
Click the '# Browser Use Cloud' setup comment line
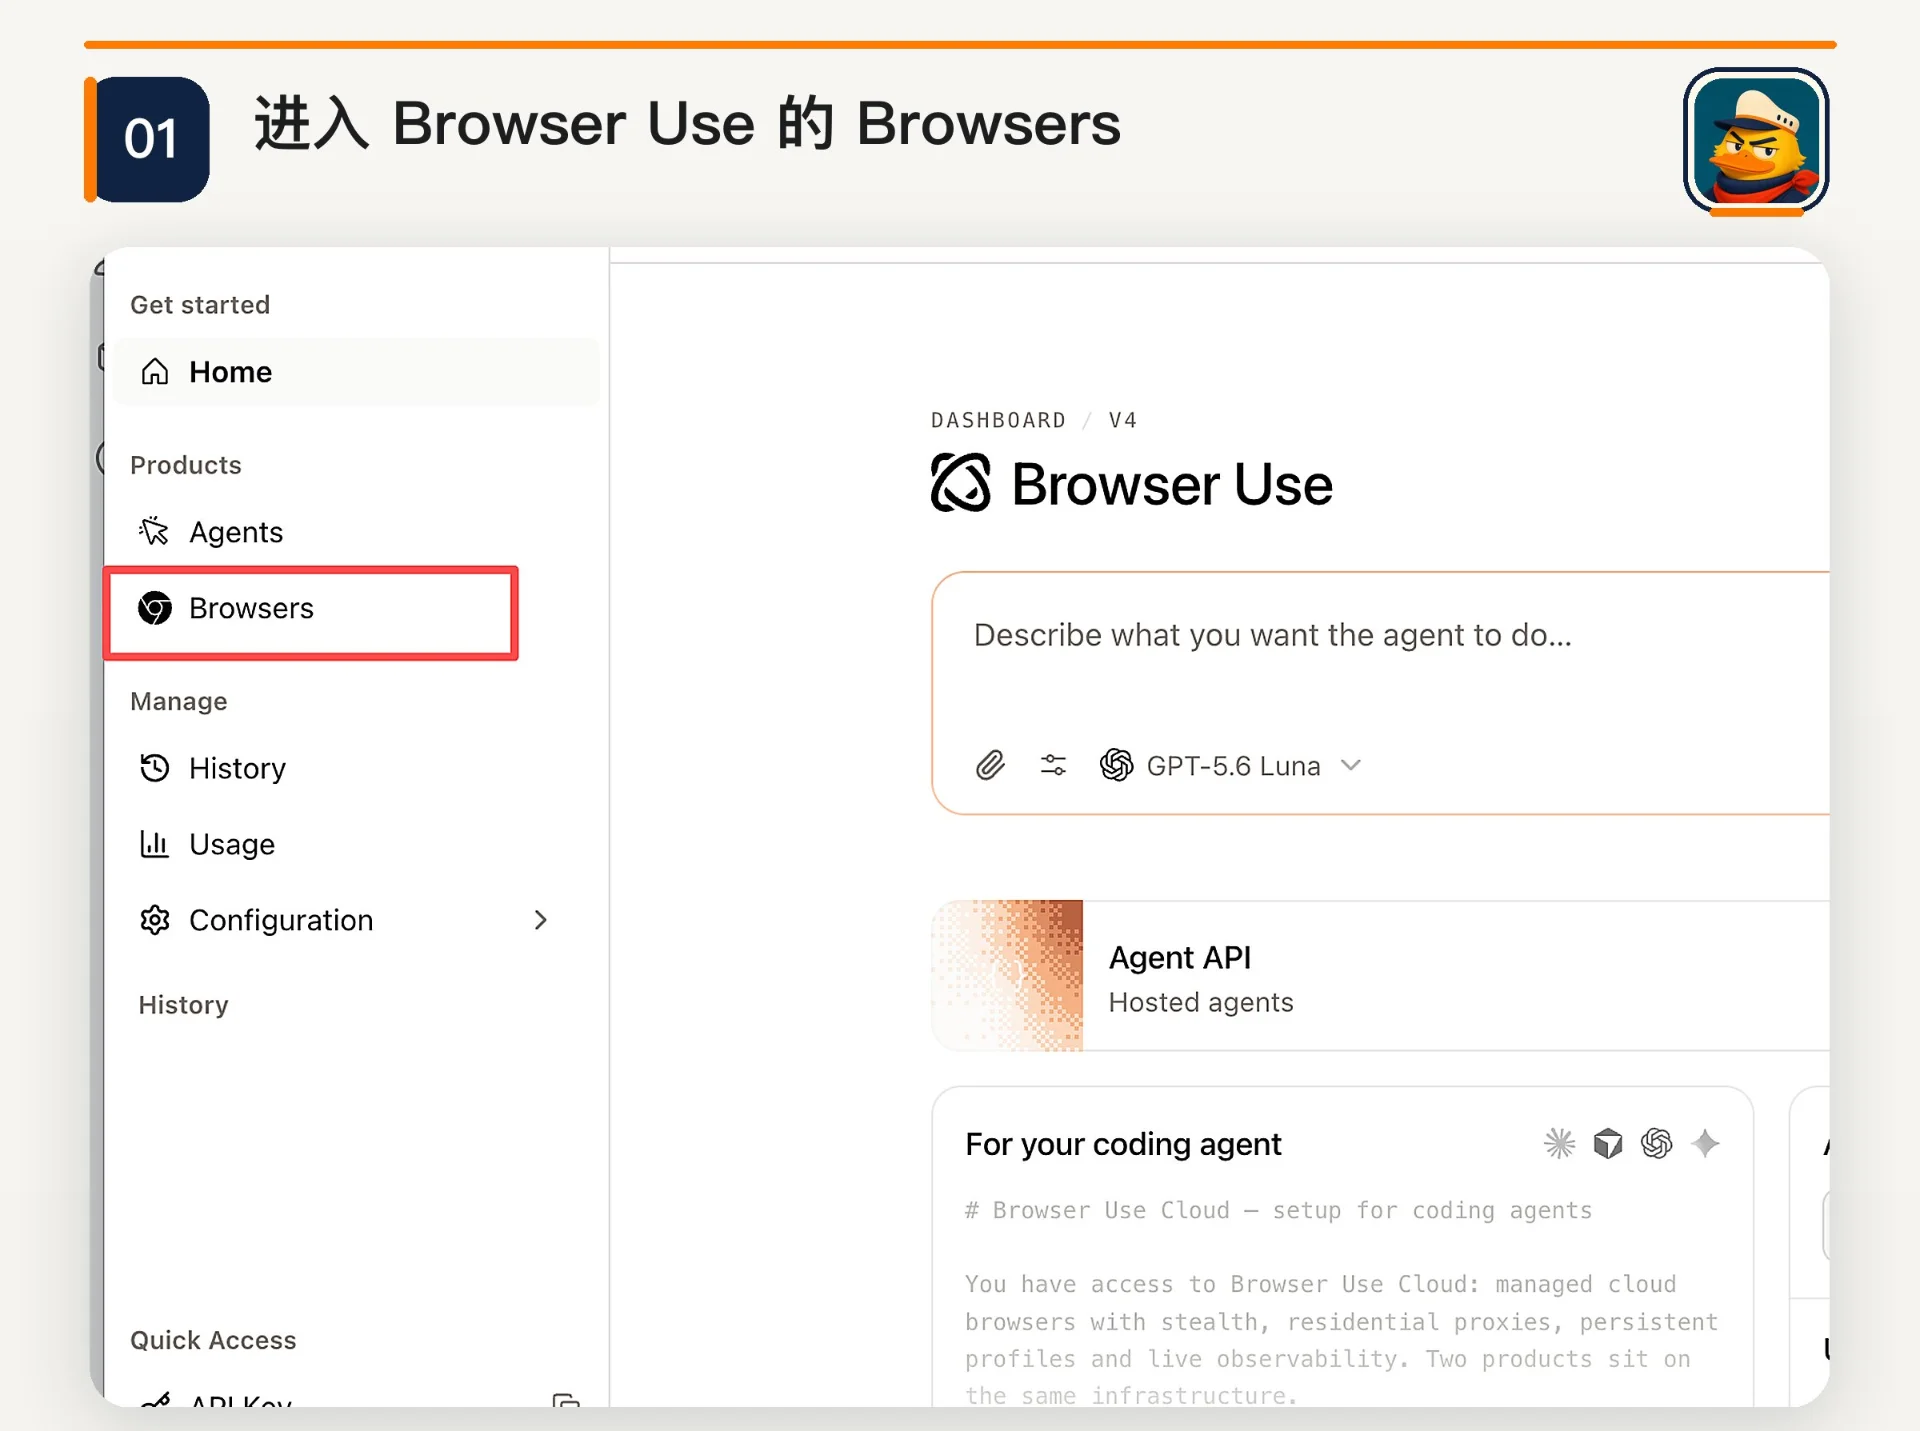(1278, 1211)
